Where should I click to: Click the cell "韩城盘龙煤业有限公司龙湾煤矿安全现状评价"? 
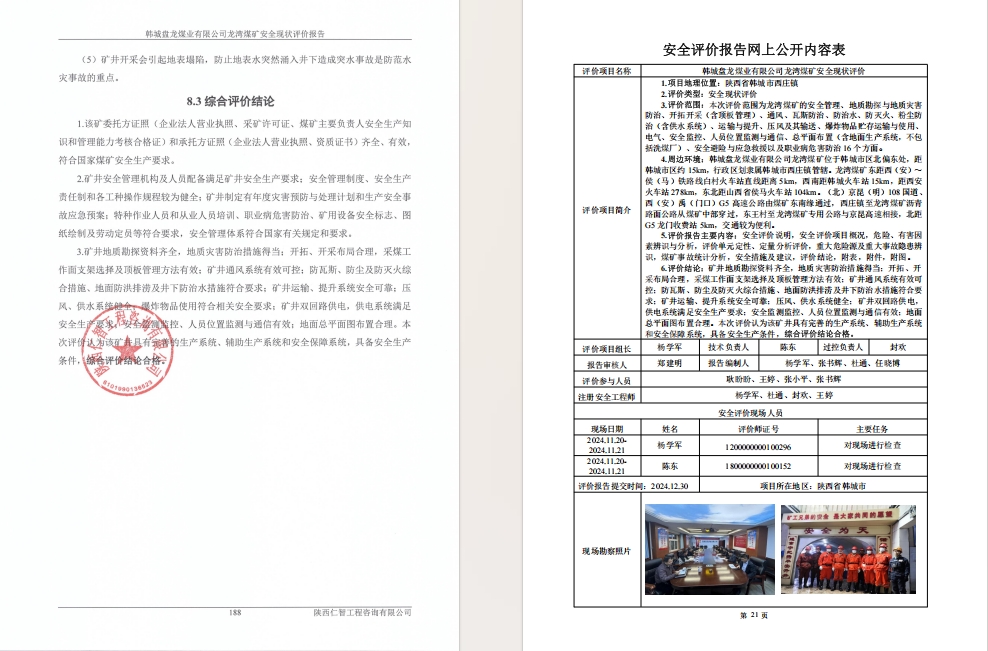(784, 71)
